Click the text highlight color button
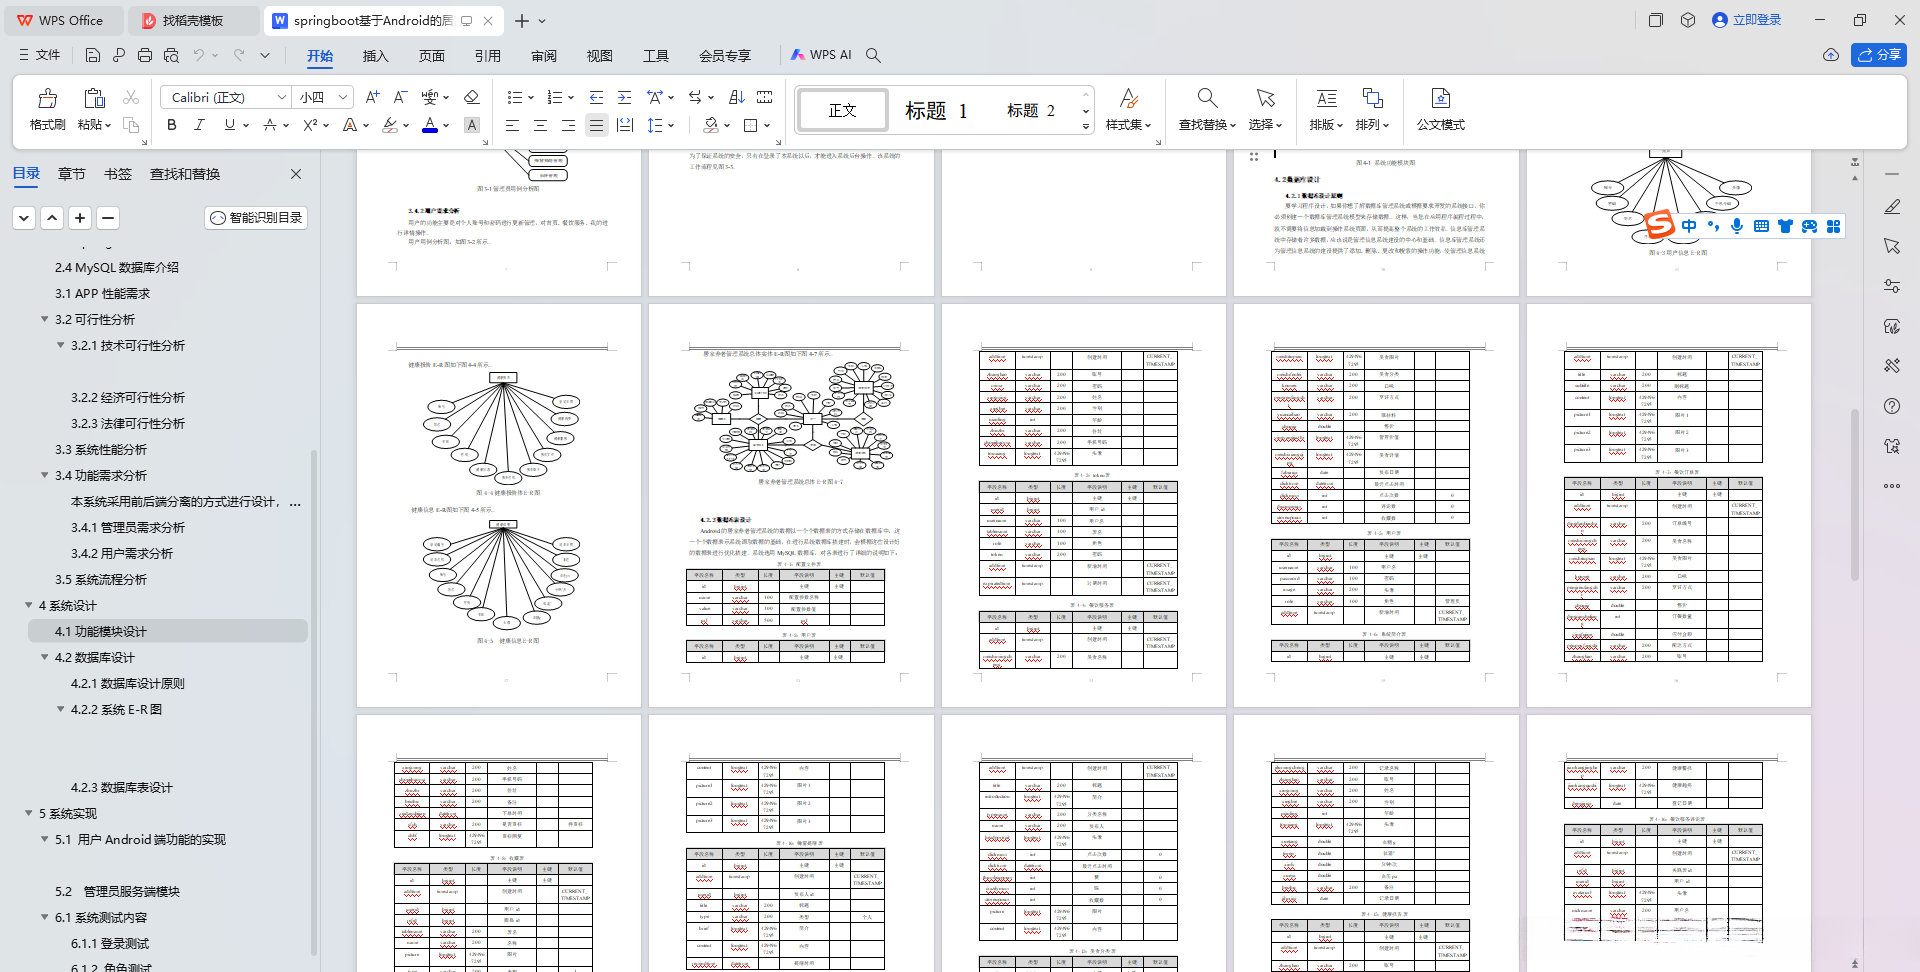The width and height of the screenshot is (1920, 972). (x=390, y=125)
